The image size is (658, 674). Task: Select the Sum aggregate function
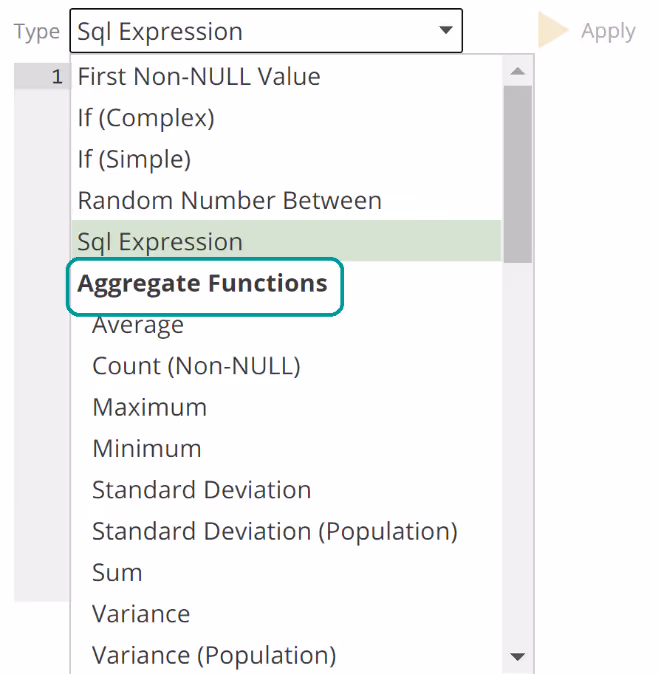tap(117, 573)
